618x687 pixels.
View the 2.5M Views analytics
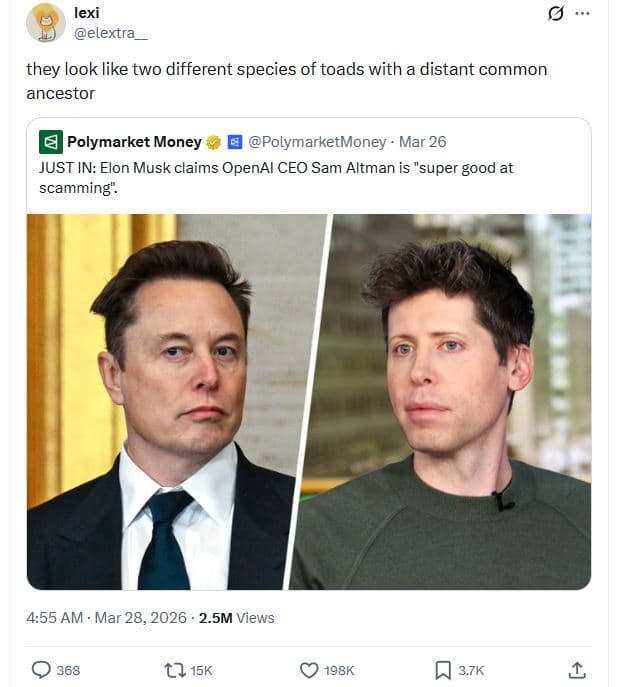click(x=237, y=618)
